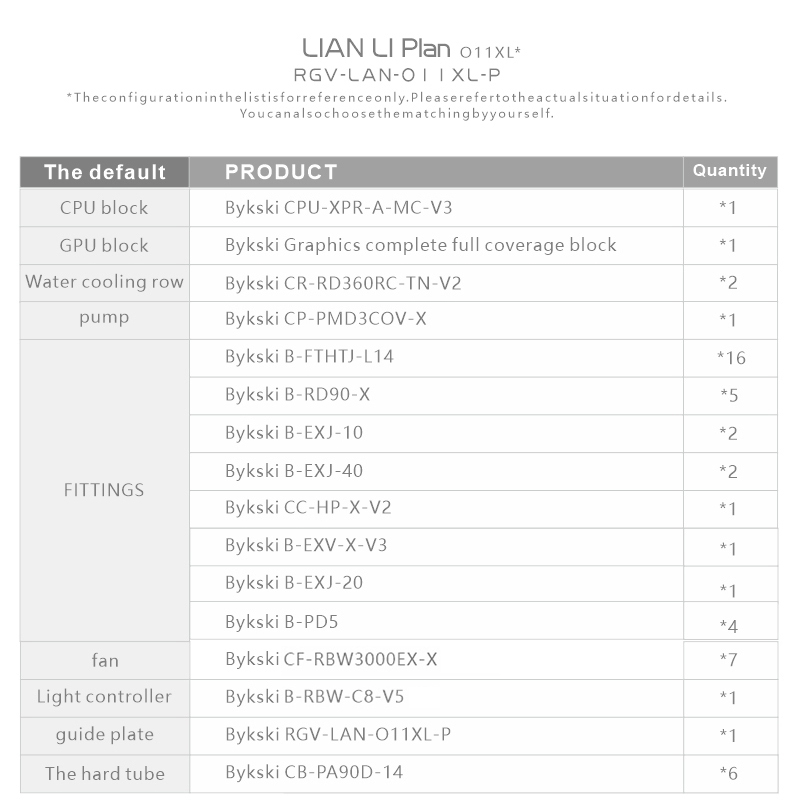The image size is (795, 811).
Task: Select the pump product Bykski CP-PMD3COV-X
Action: pos(326,319)
